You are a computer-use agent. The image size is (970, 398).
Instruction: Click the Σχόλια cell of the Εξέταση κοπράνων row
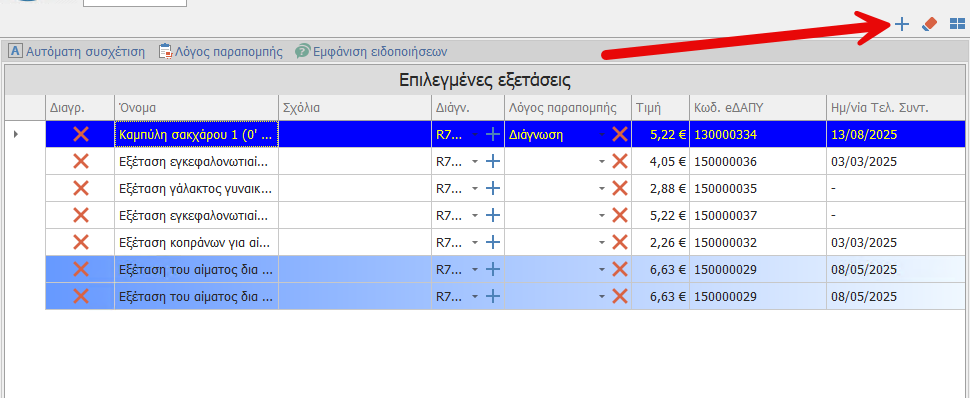pyautogui.click(x=355, y=242)
